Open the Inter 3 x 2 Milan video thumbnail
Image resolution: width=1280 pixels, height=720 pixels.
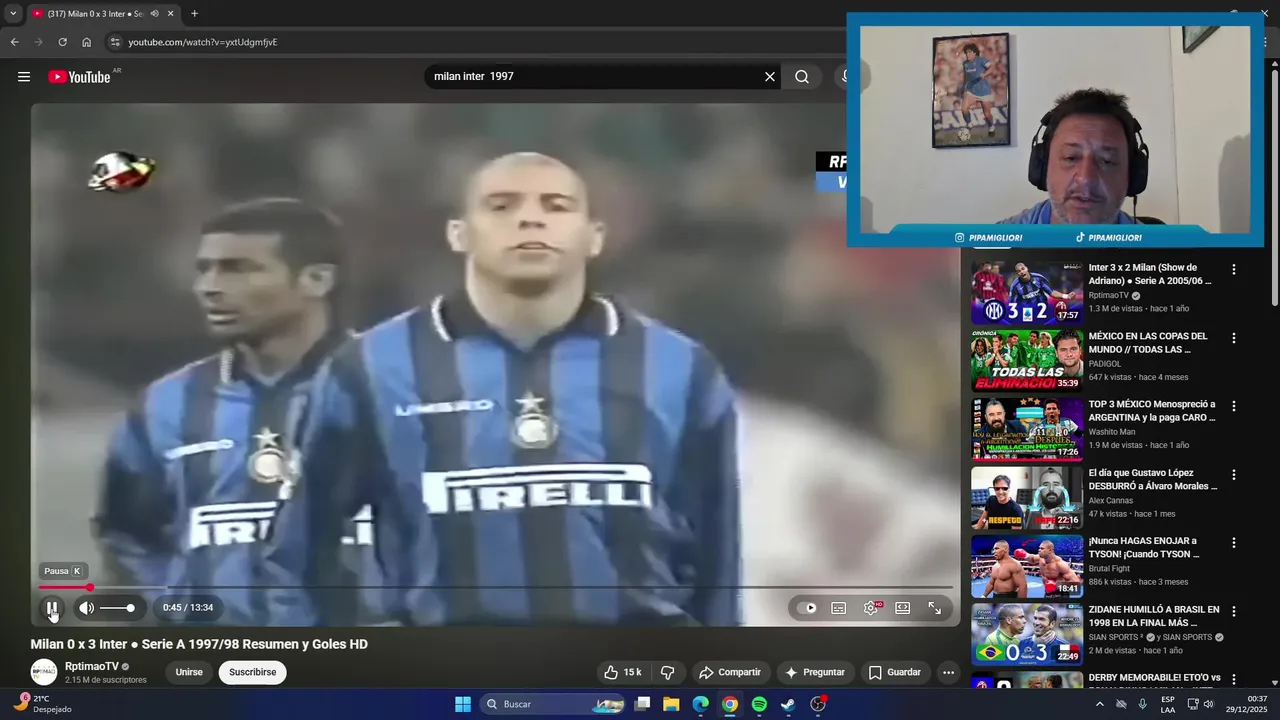[1027, 292]
